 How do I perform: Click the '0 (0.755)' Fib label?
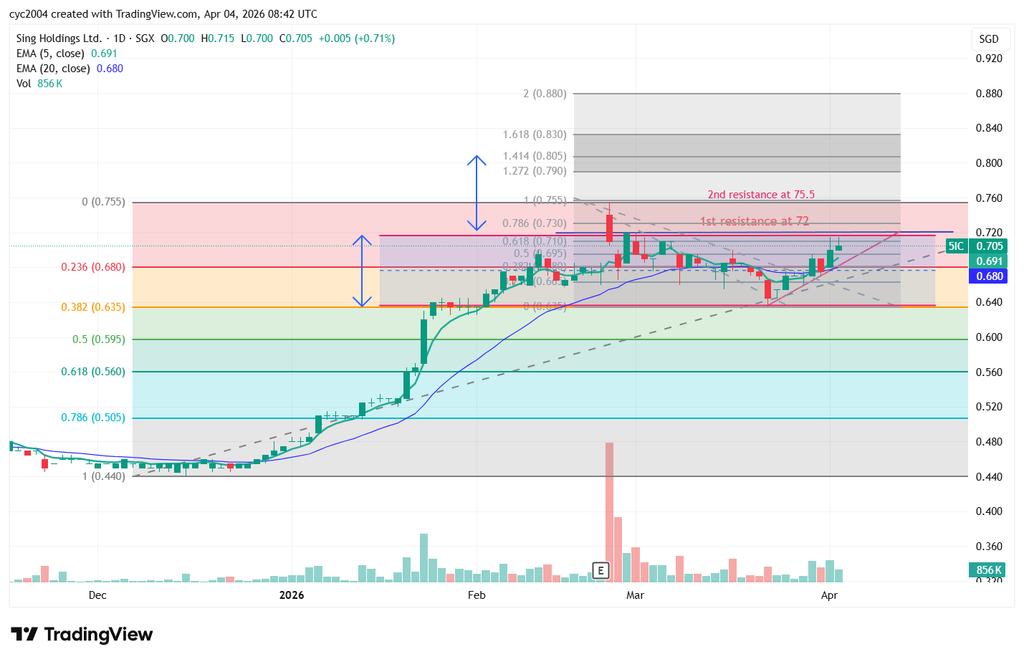103,202
